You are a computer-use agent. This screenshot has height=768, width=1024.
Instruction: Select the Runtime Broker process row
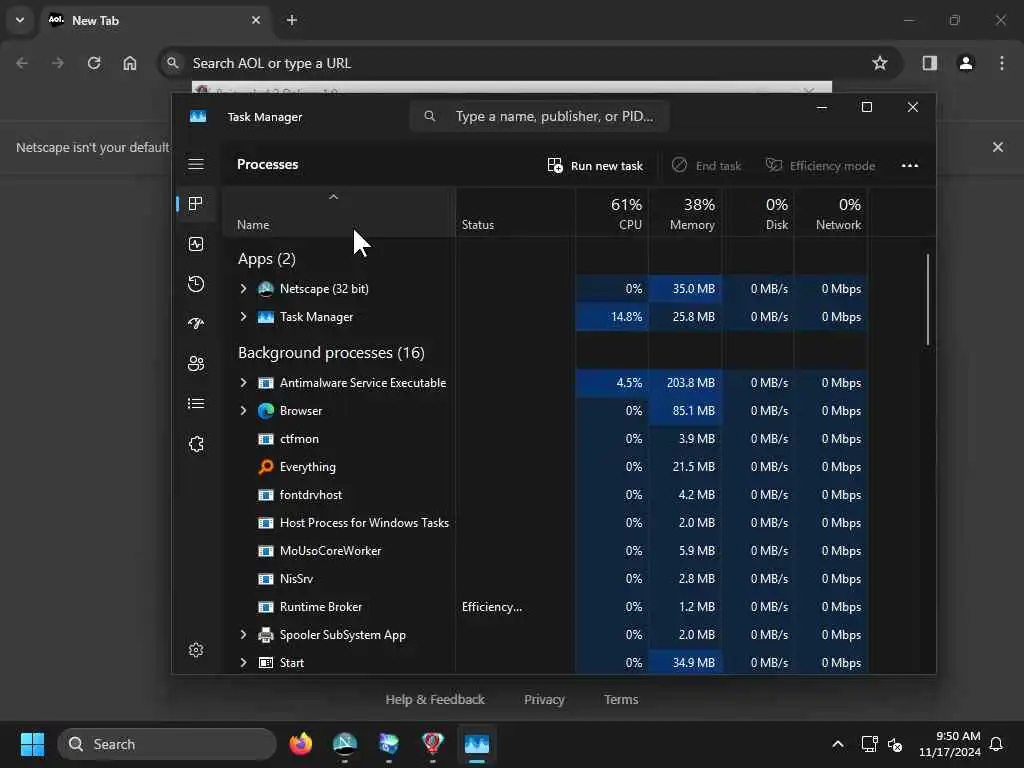tap(545, 607)
